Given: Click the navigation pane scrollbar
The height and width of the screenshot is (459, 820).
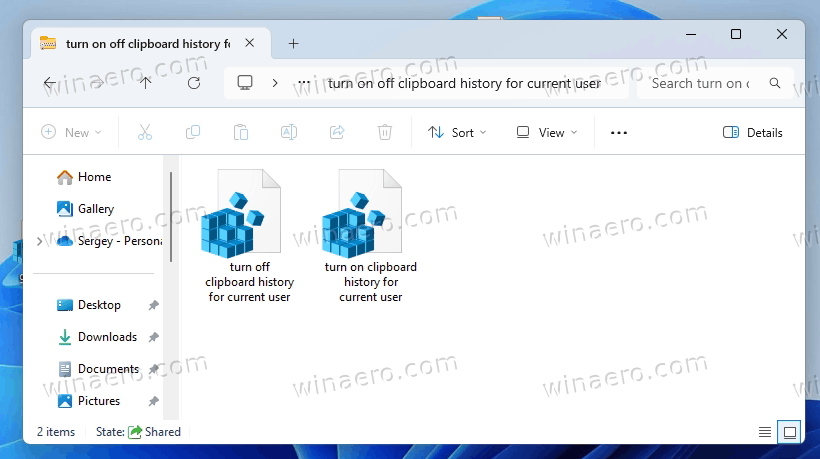Looking at the screenshot, I should point(171,217).
